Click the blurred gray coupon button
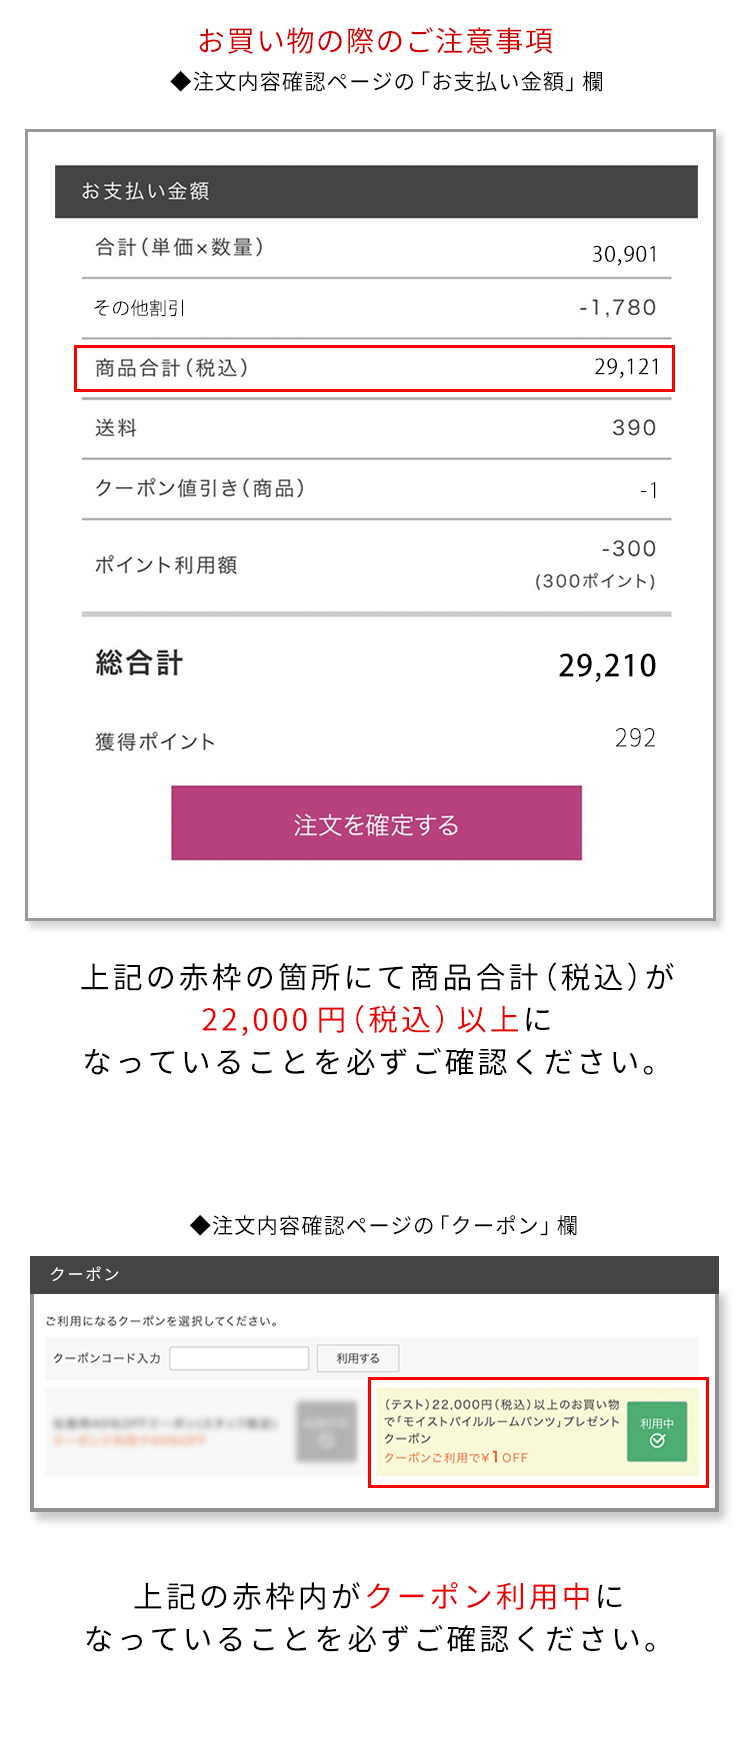Screen dimensions: 750x1749 click(x=326, y=1432)
